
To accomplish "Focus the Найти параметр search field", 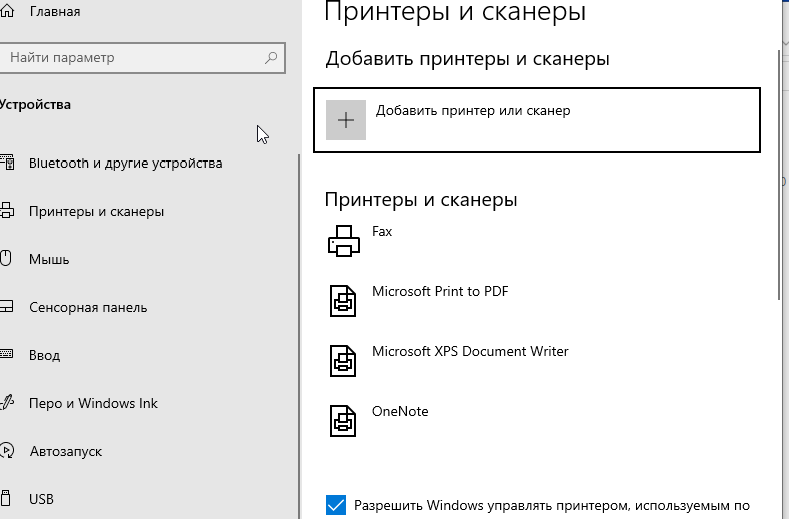I will pyautogui.click(x=142, y=58).
